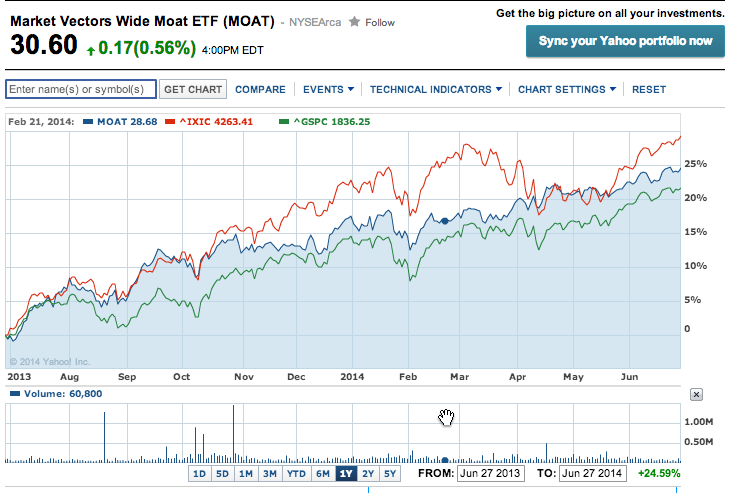Select the 2Y time range tab
Image resolution: width=732 pixels, height=493 pixels.
pos(368,474)
